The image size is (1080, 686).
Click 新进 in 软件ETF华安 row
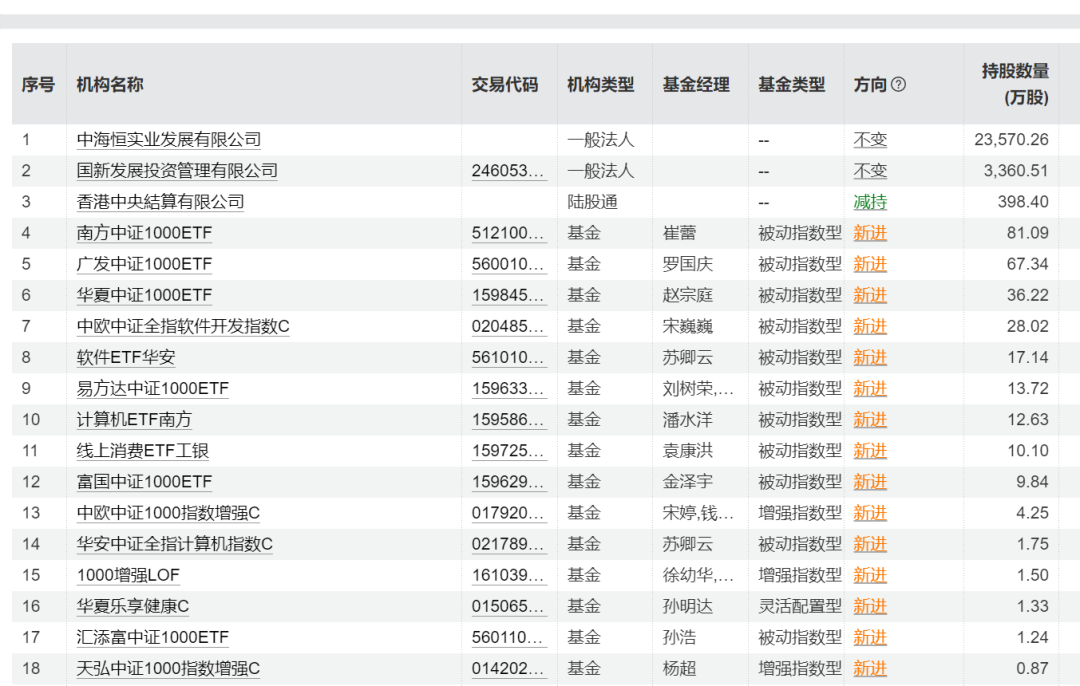pos(870,357)
